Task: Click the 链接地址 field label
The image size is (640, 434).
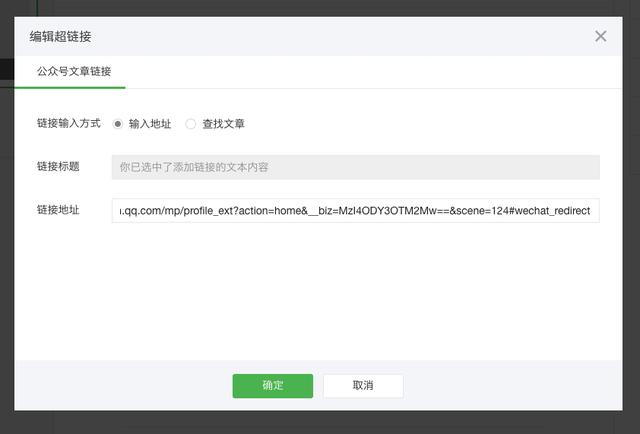Action: coord(58,210)
